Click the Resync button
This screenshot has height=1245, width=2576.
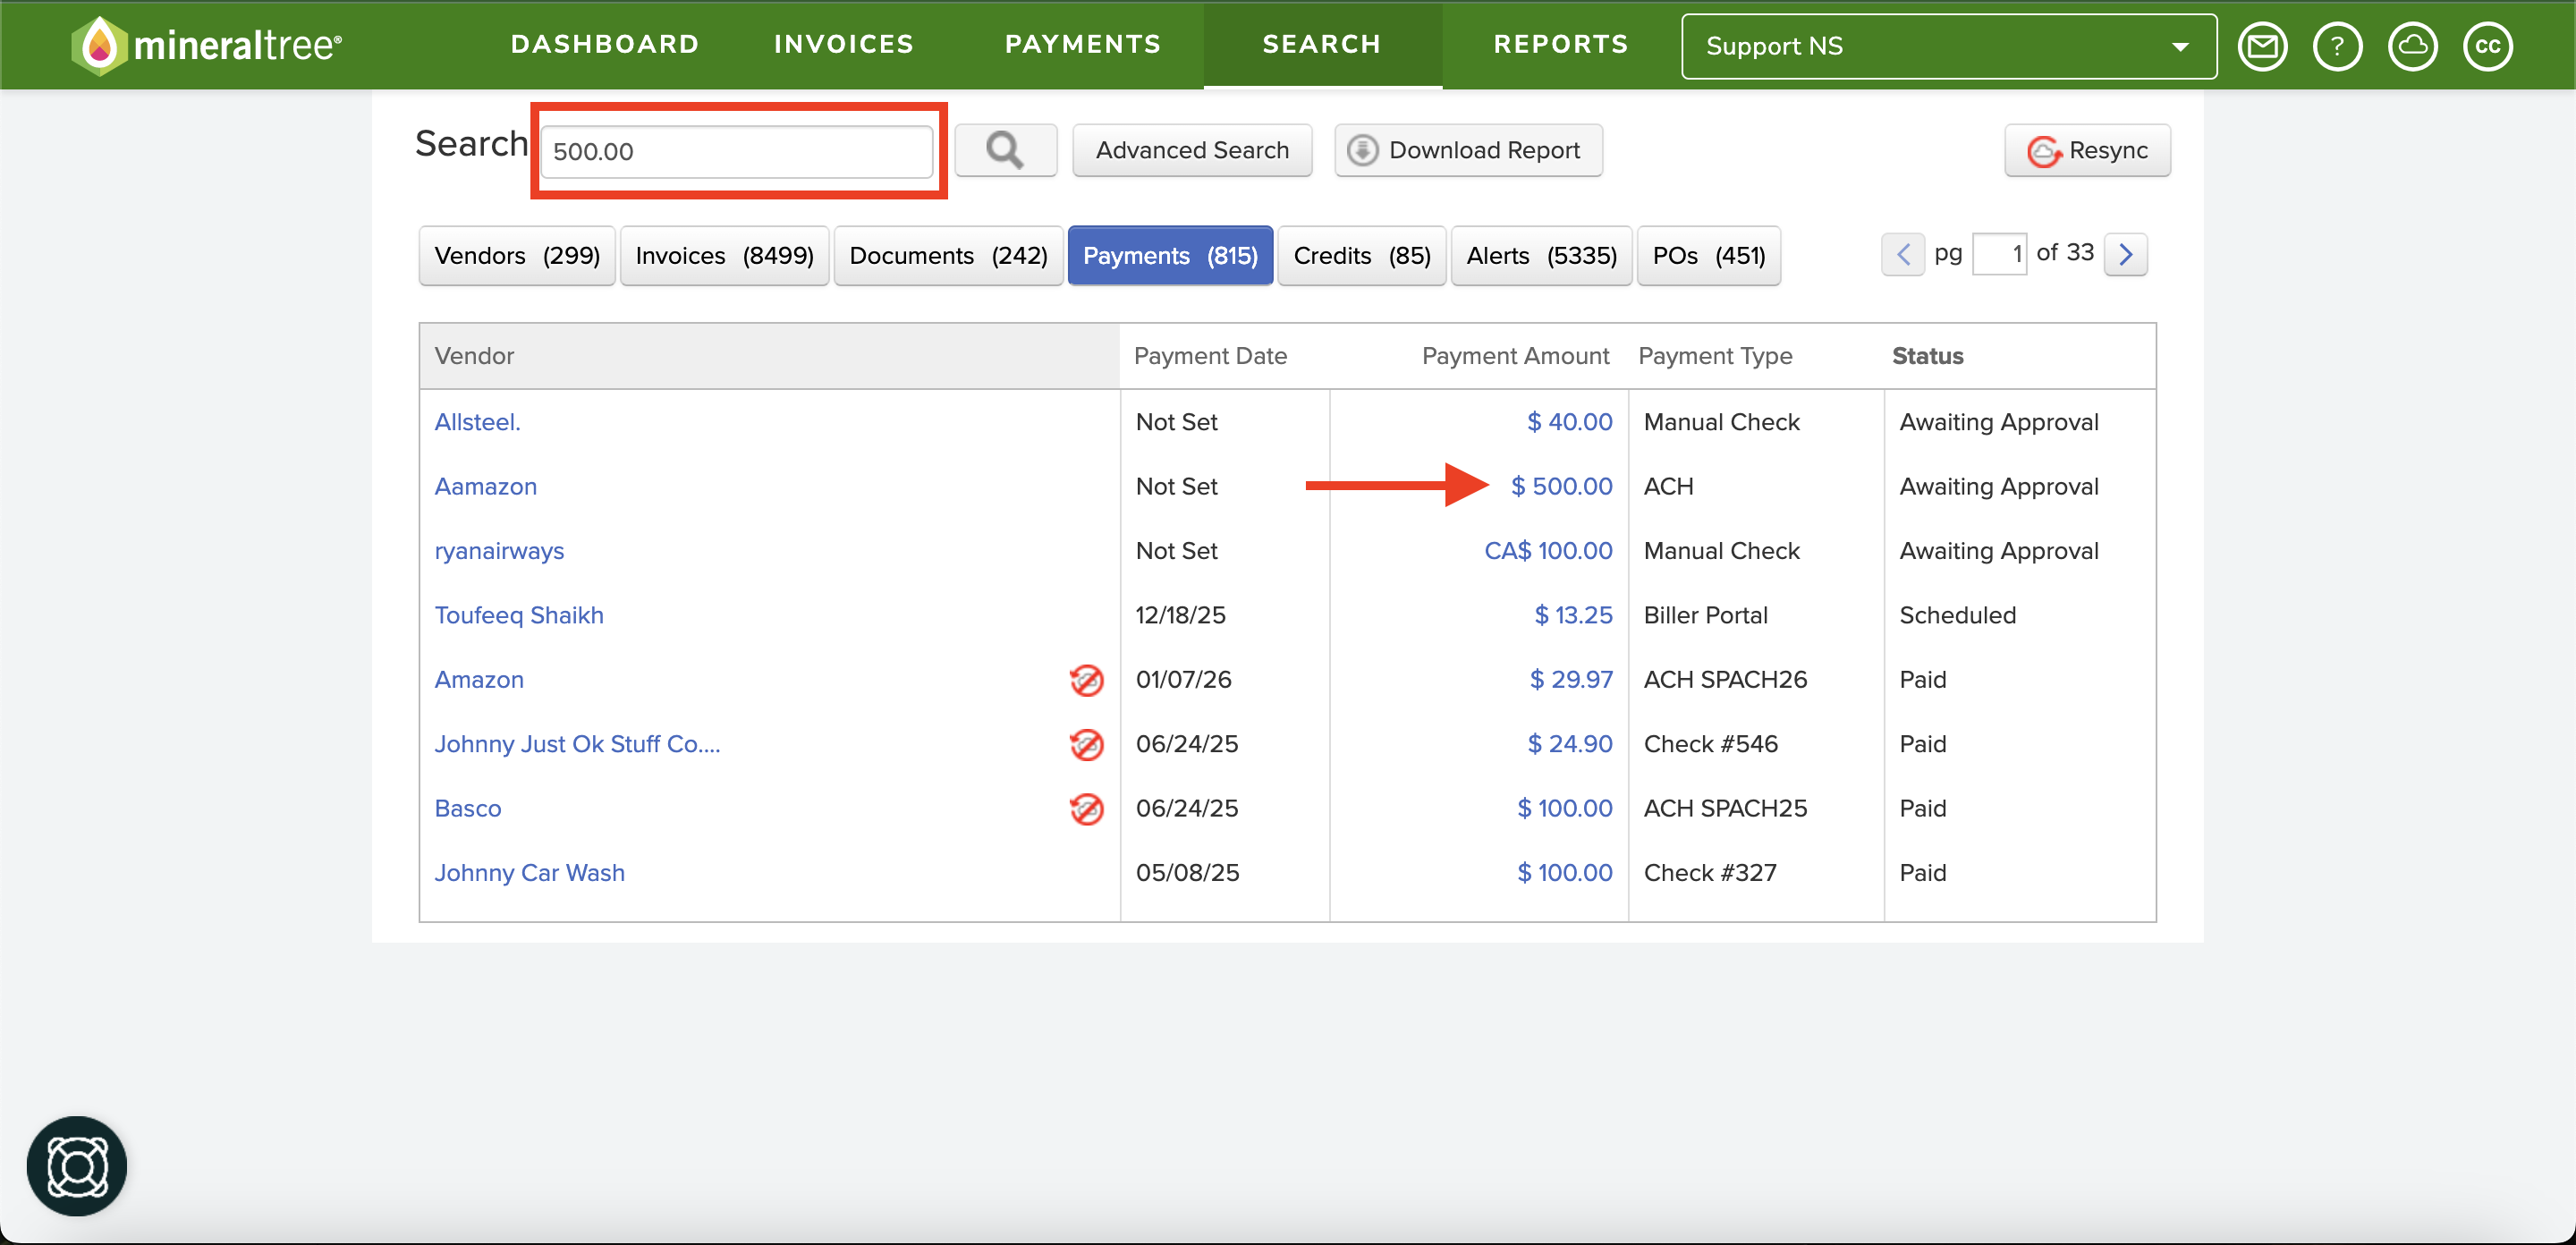pos(2087,150)
